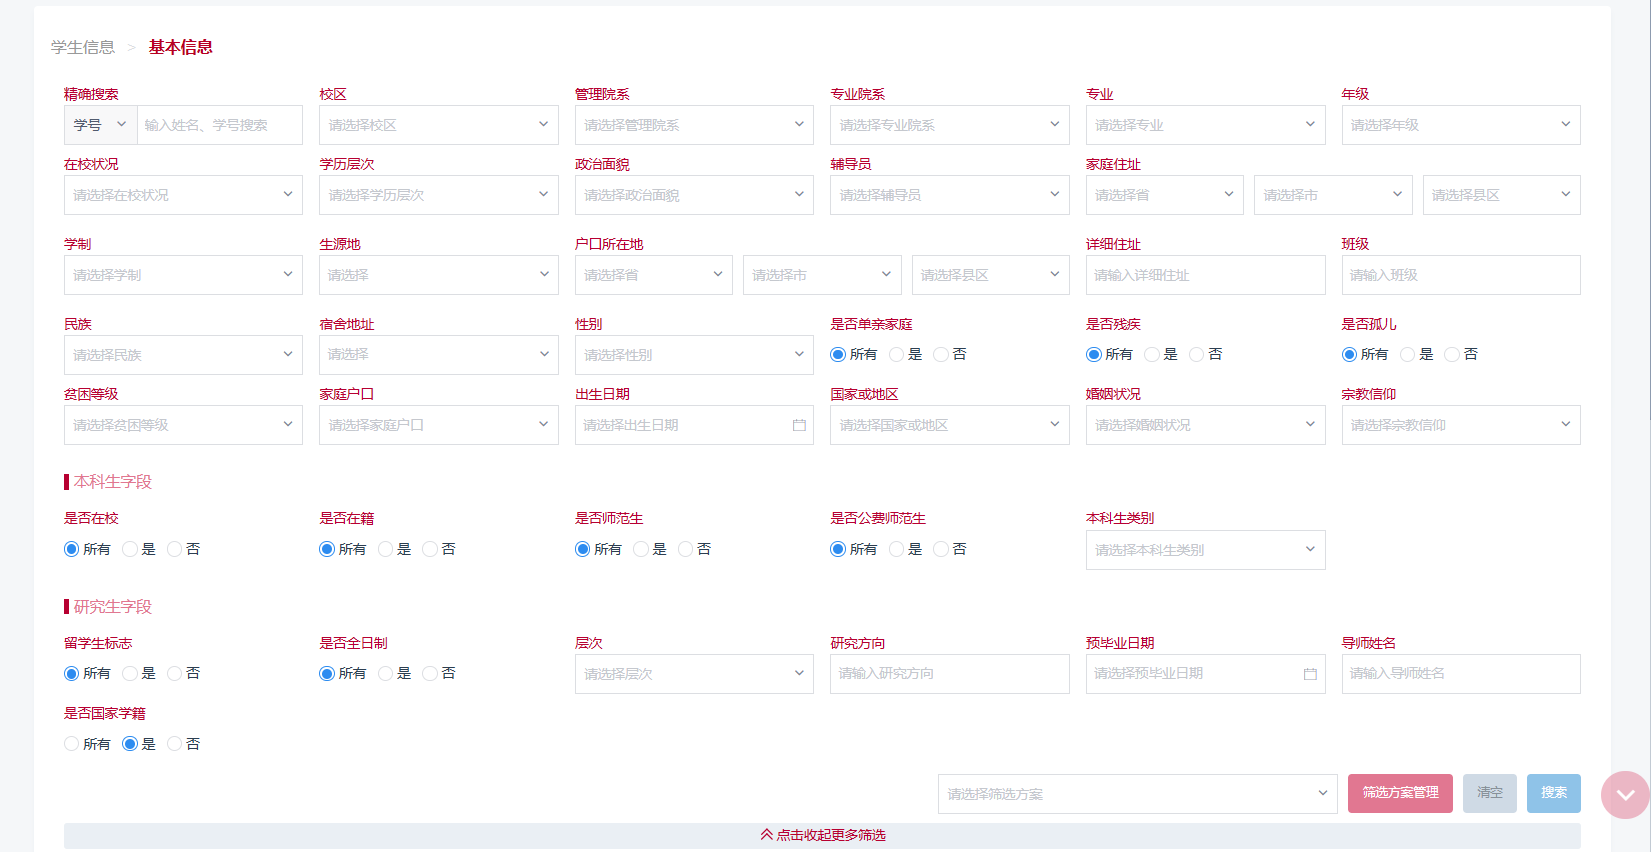Select 是 for 留学生标志
Image resolution: width=1651 pixels, height=852 pixels.
pos(130,674)
